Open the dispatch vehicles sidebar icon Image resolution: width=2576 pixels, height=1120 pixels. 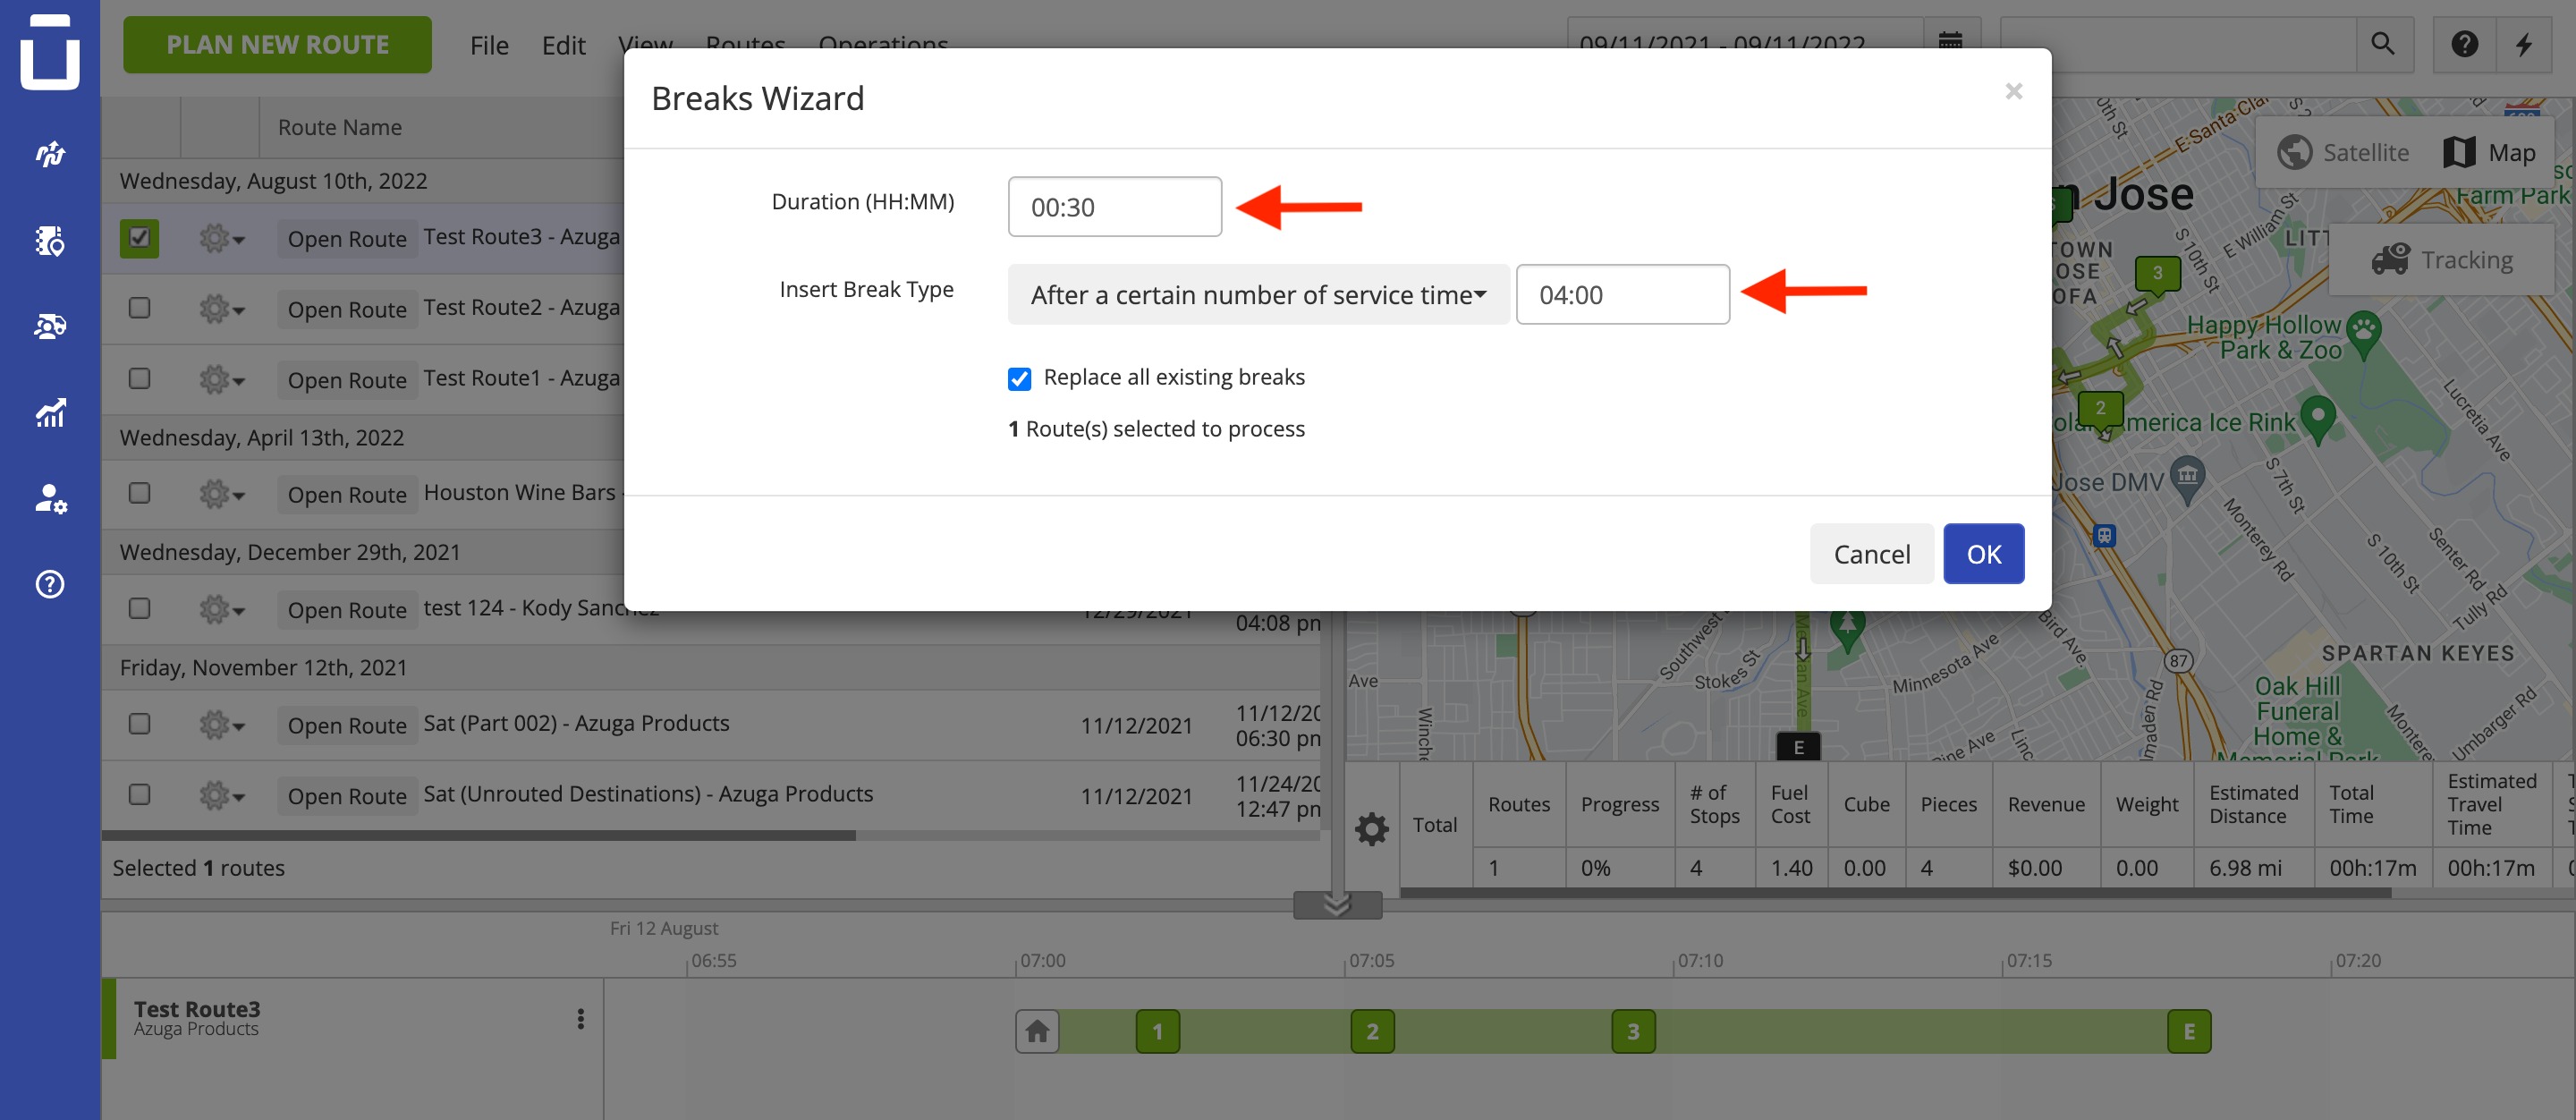click(50, 326)
